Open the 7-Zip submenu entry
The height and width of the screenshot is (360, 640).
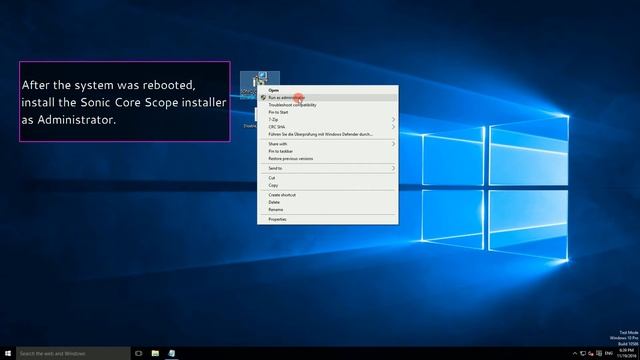(328, 120)
